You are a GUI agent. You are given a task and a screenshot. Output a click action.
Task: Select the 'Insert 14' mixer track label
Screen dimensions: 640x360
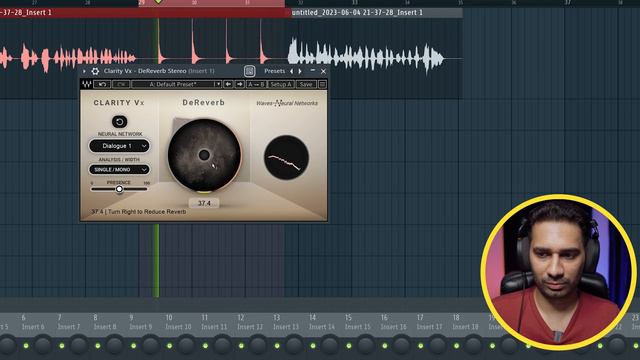[x=322, y=327]
